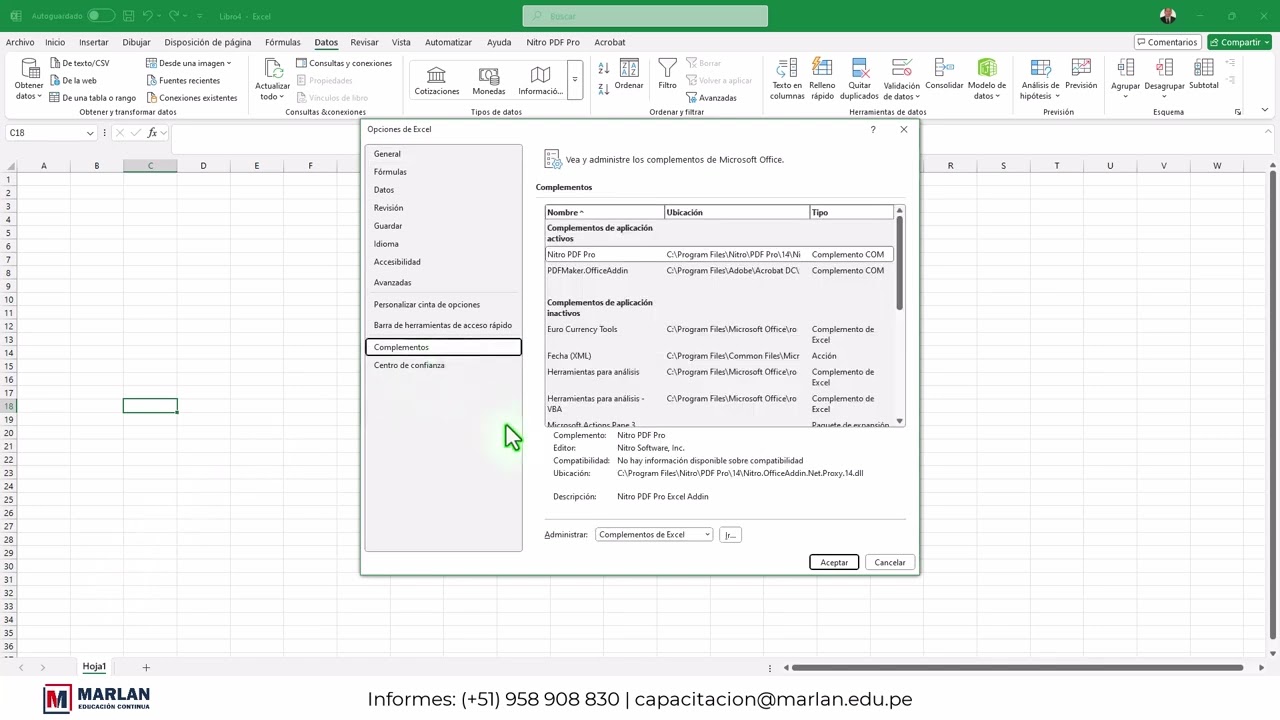Open the Name Box dropdown arrow

pyautogui.click(x=90, y=133)
